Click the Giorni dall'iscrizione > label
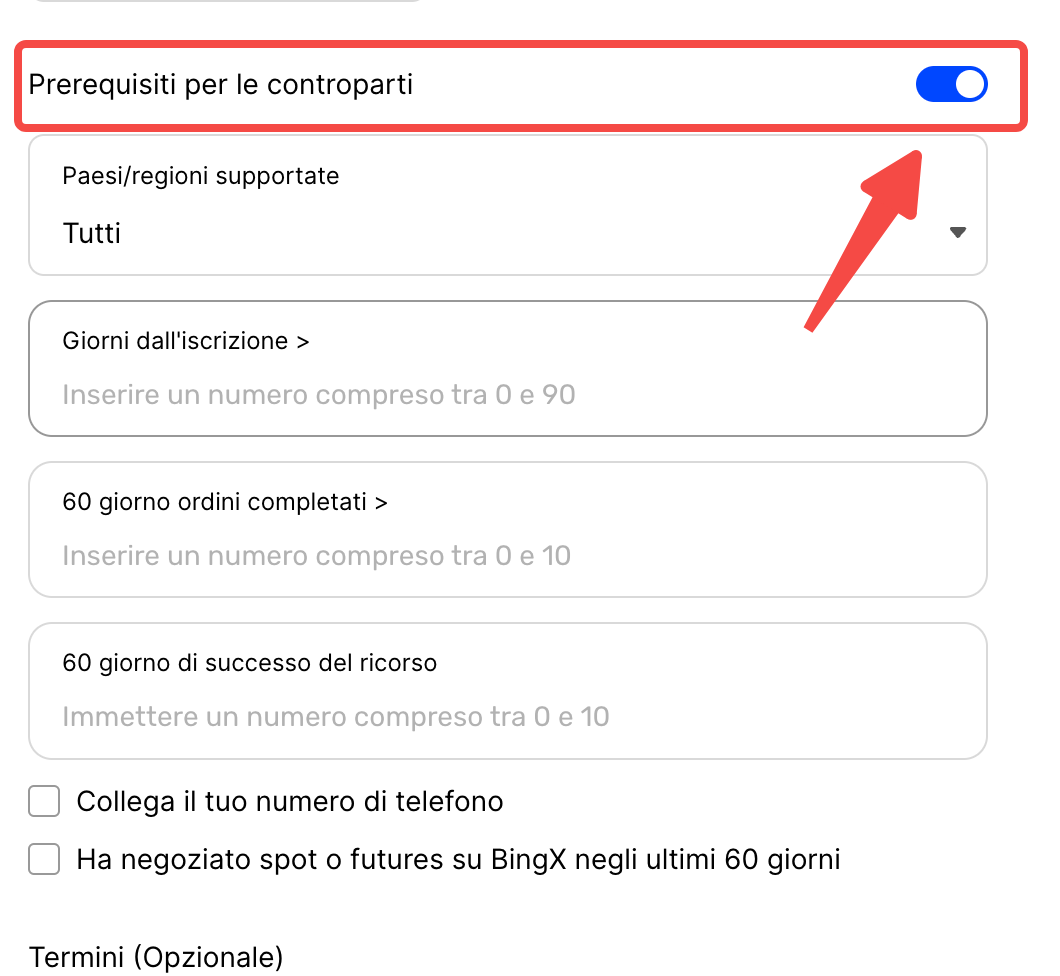The image size is (1060, 976). click(185, 341)
